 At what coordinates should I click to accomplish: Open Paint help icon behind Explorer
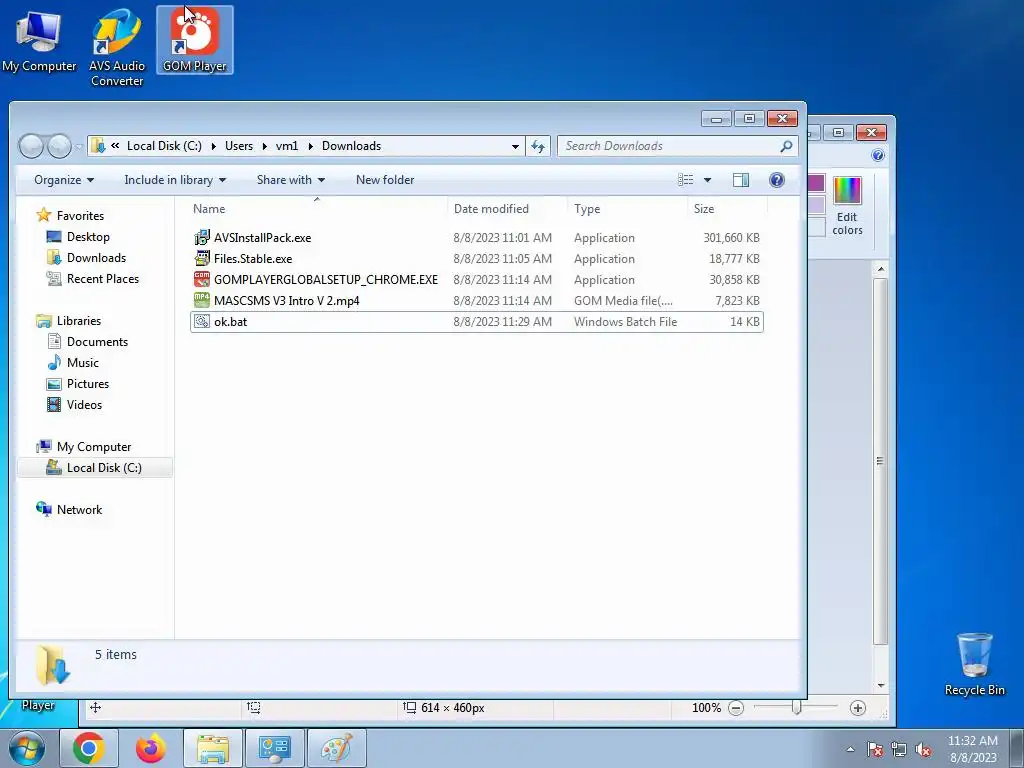point(878,155)
